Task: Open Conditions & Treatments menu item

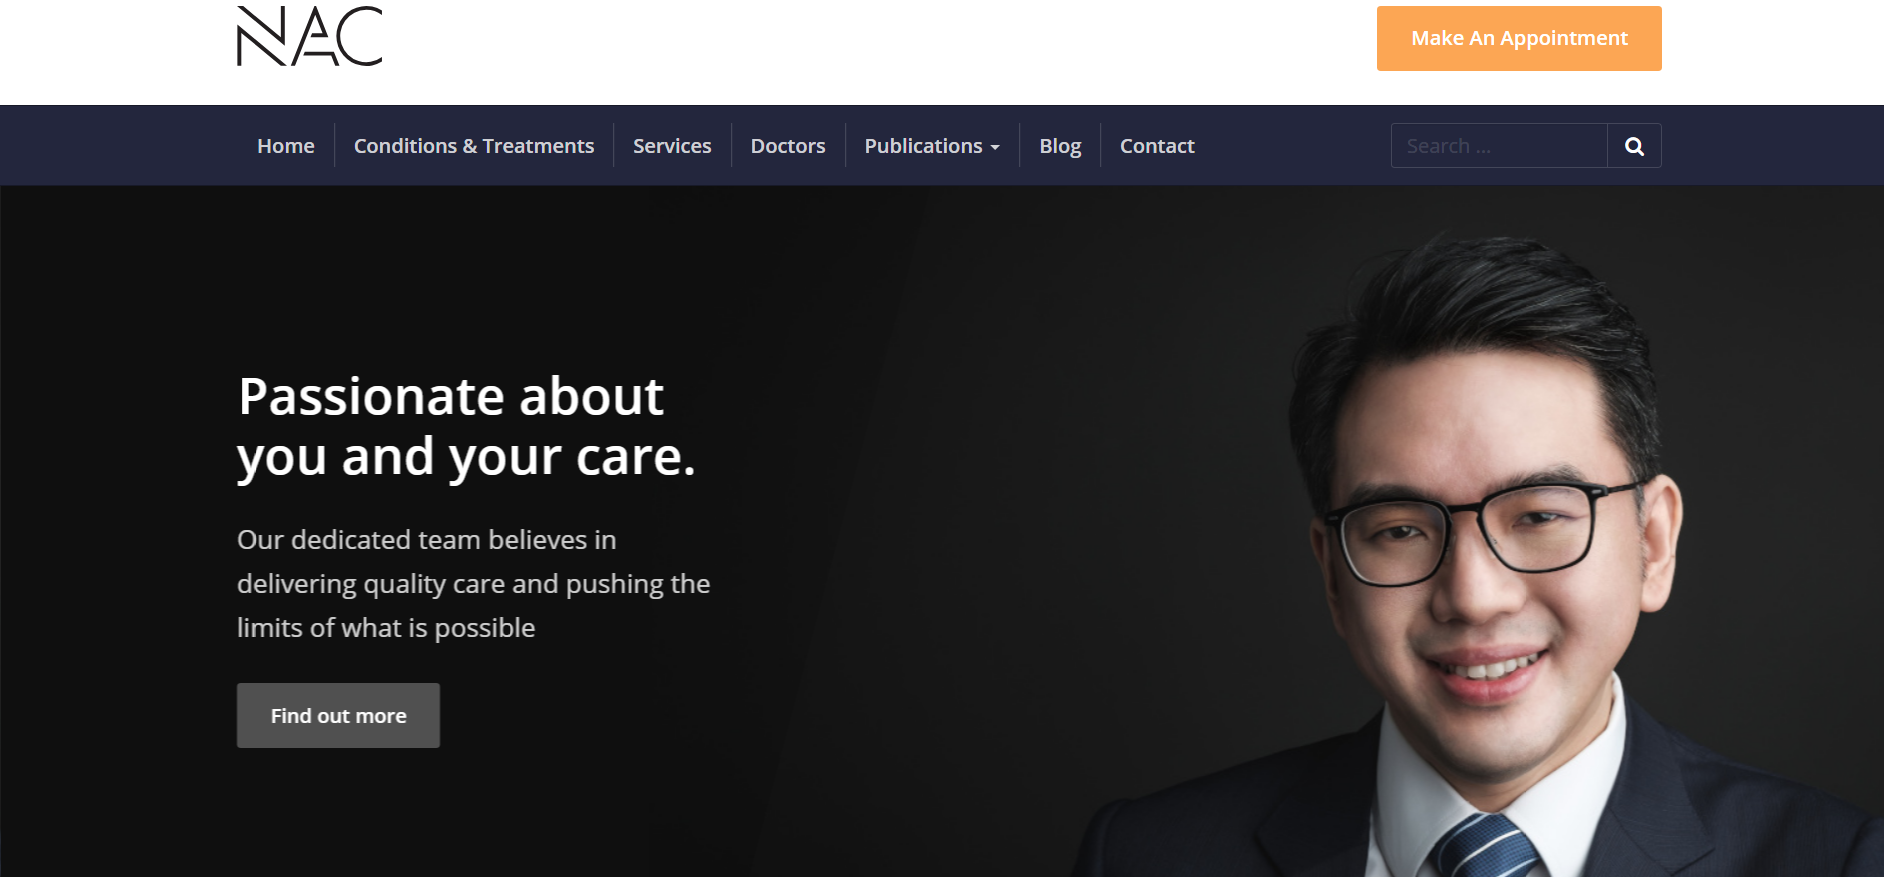Action: (474, 146)
